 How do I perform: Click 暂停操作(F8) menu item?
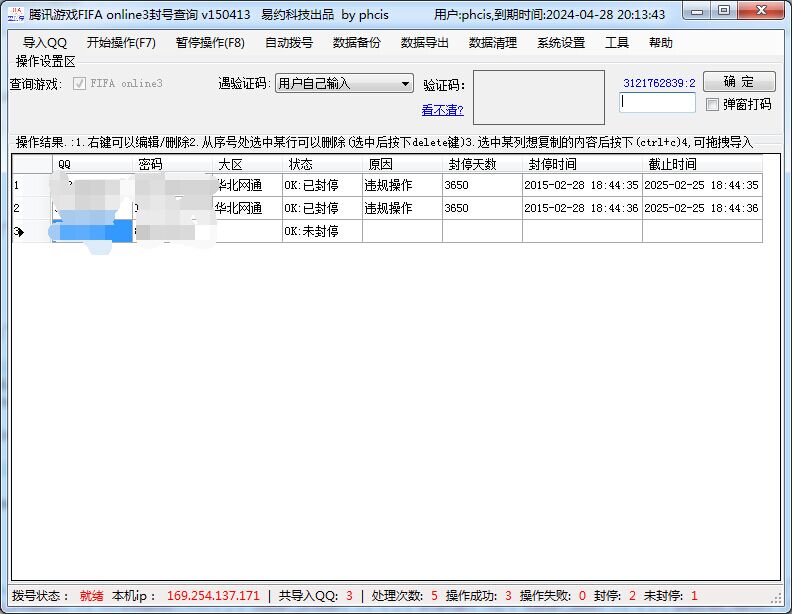coord(210,43)
